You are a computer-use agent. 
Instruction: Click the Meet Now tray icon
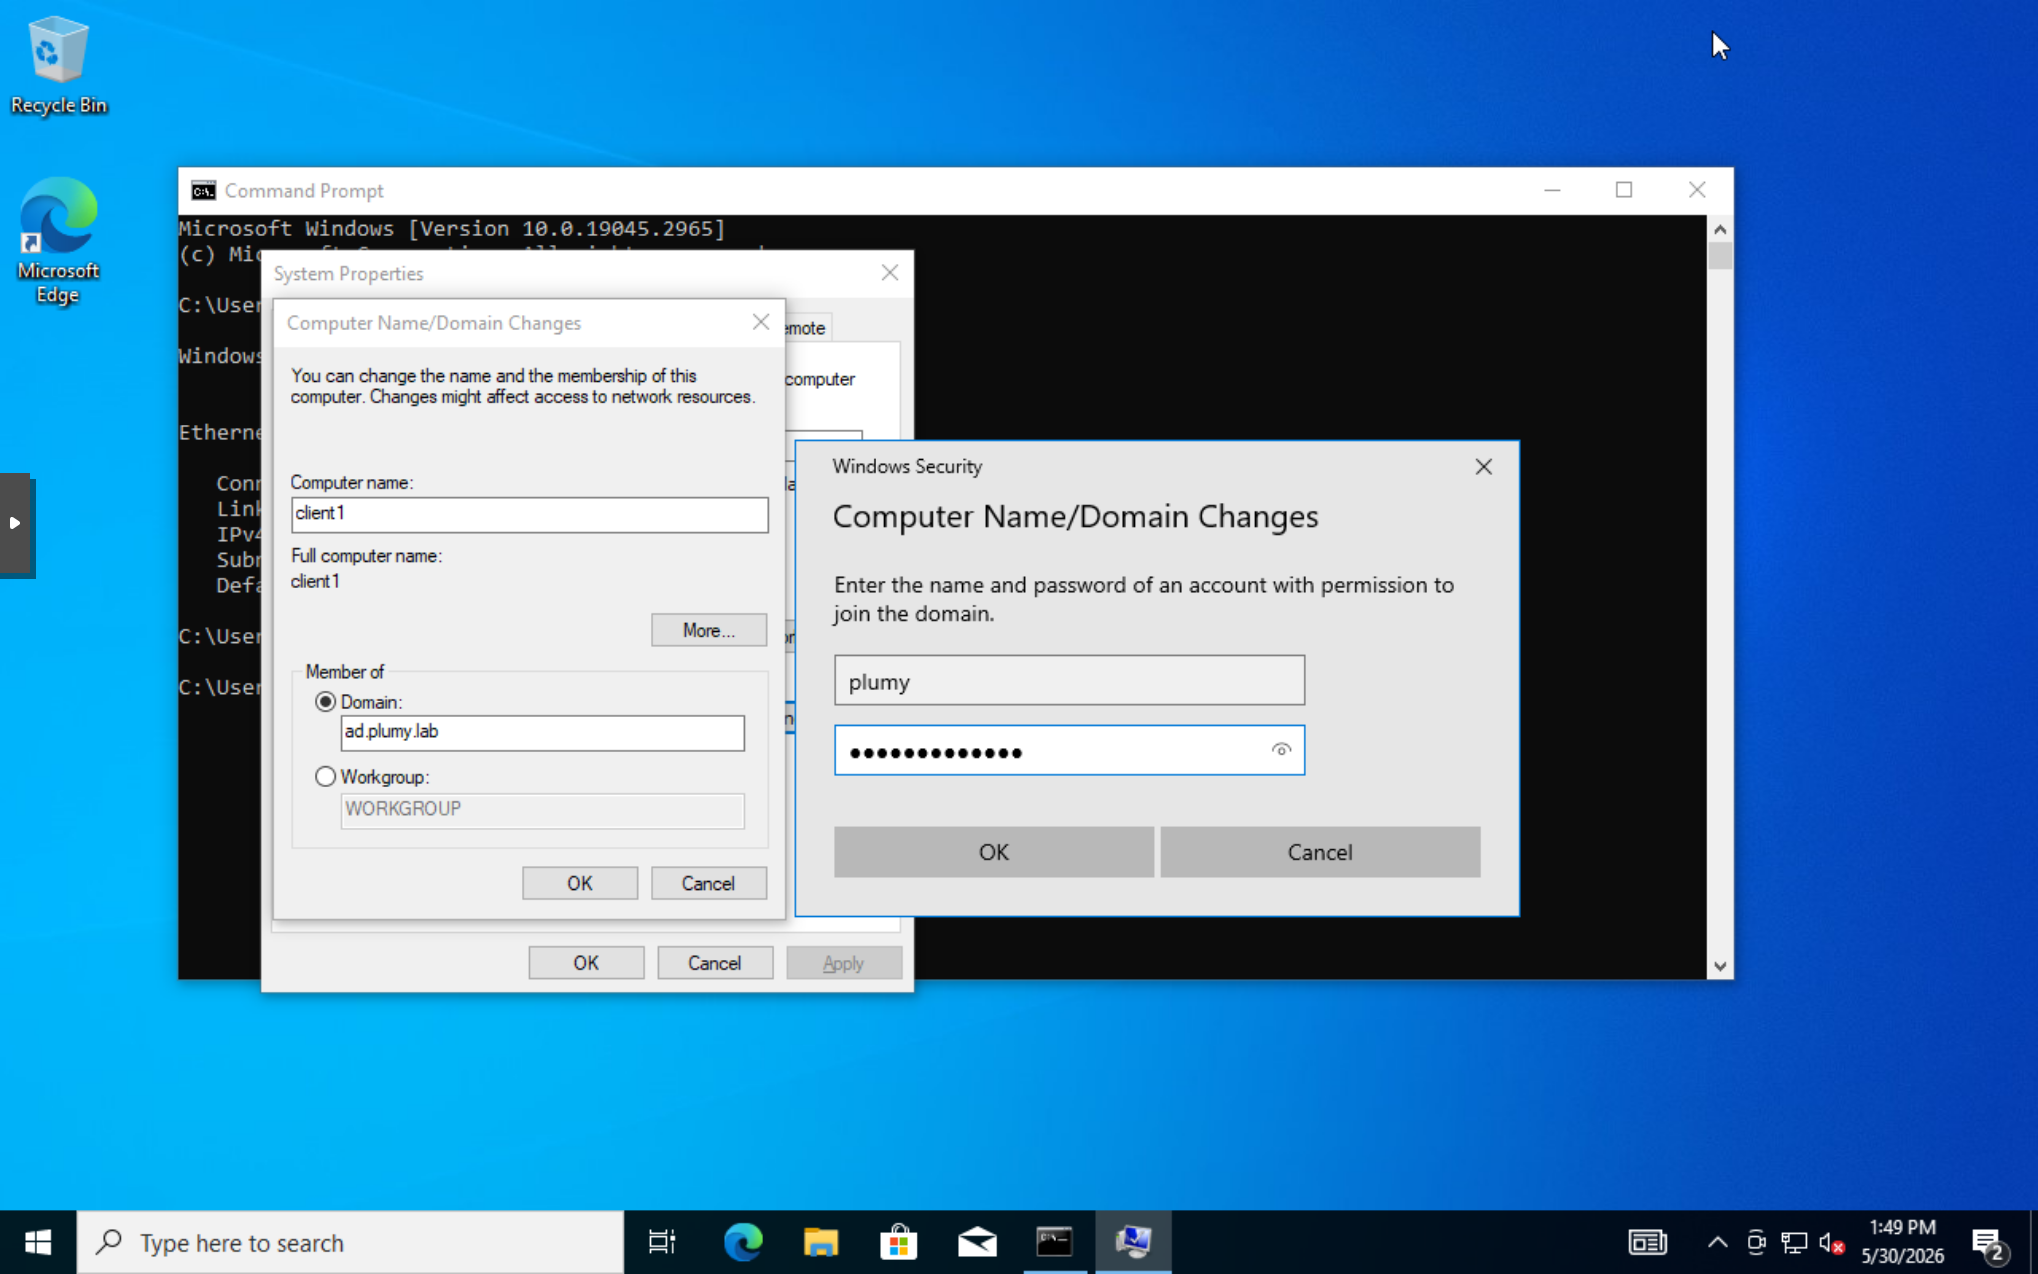point(1756,1242)
